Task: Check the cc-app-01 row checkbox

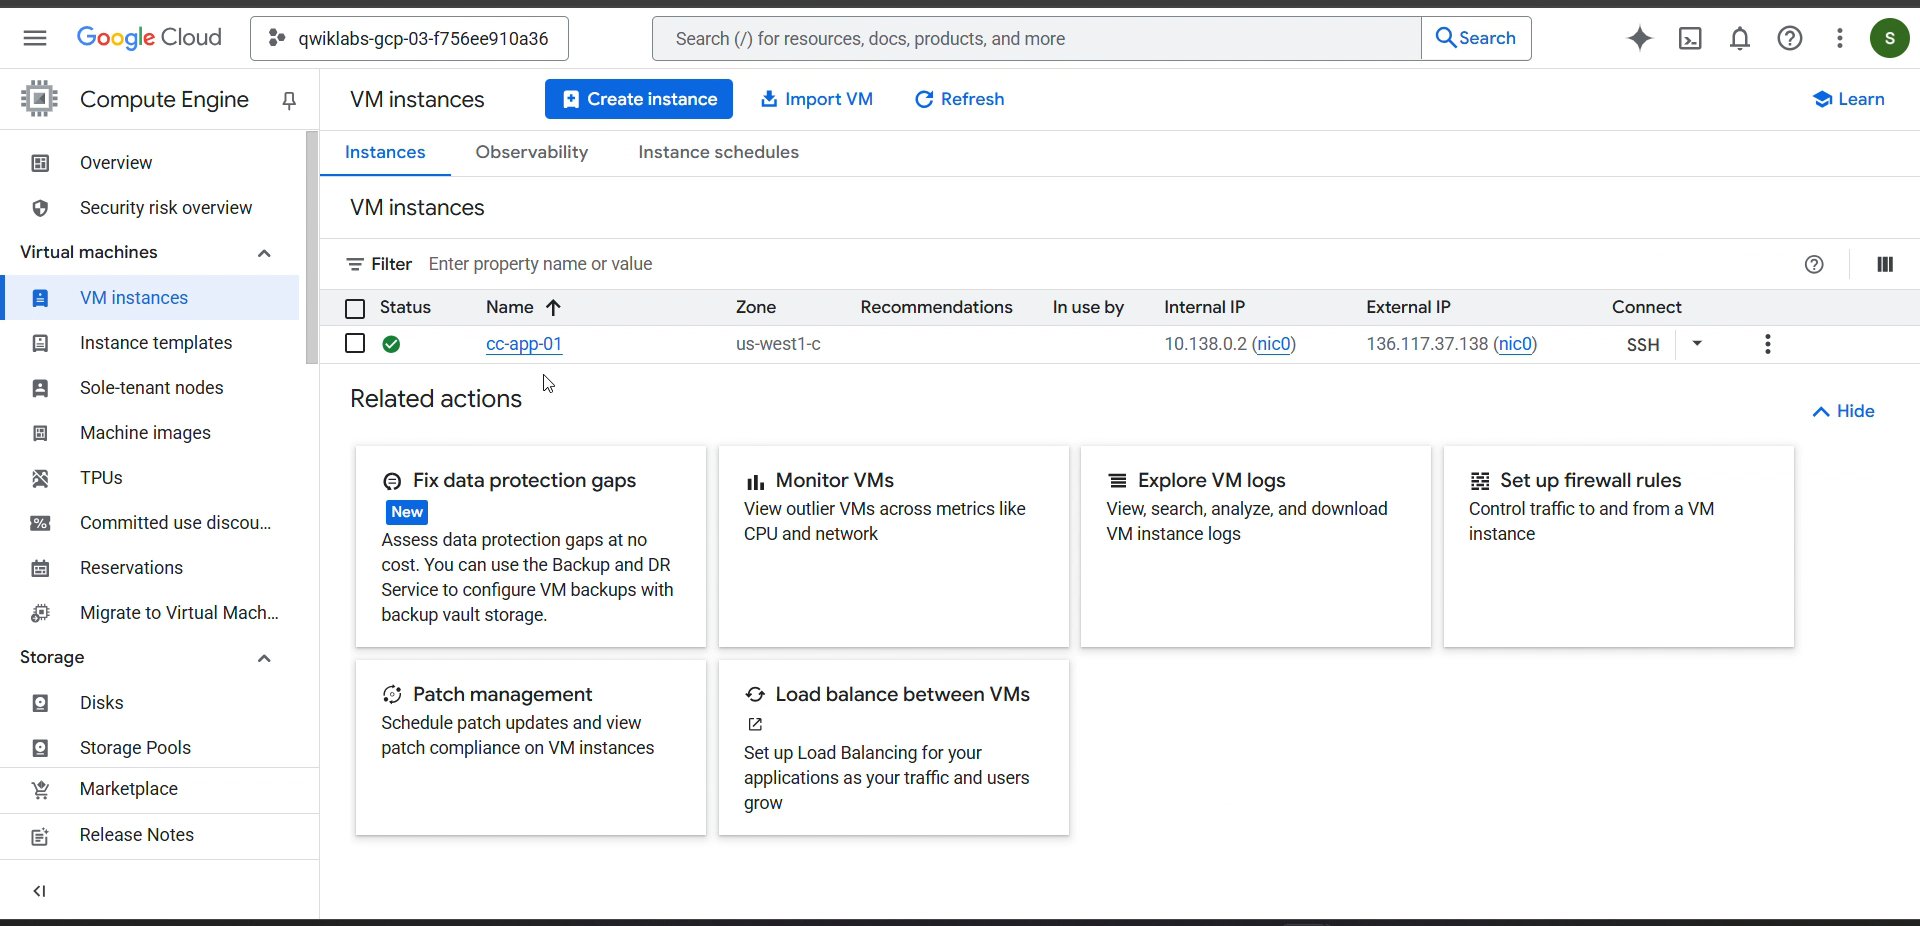Action: 355,344
